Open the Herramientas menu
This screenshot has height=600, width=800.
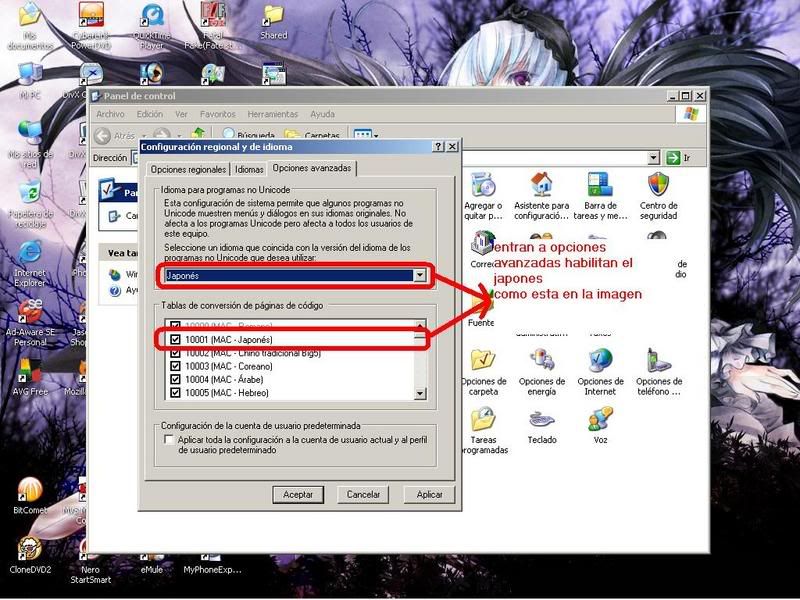coord(272,114)
